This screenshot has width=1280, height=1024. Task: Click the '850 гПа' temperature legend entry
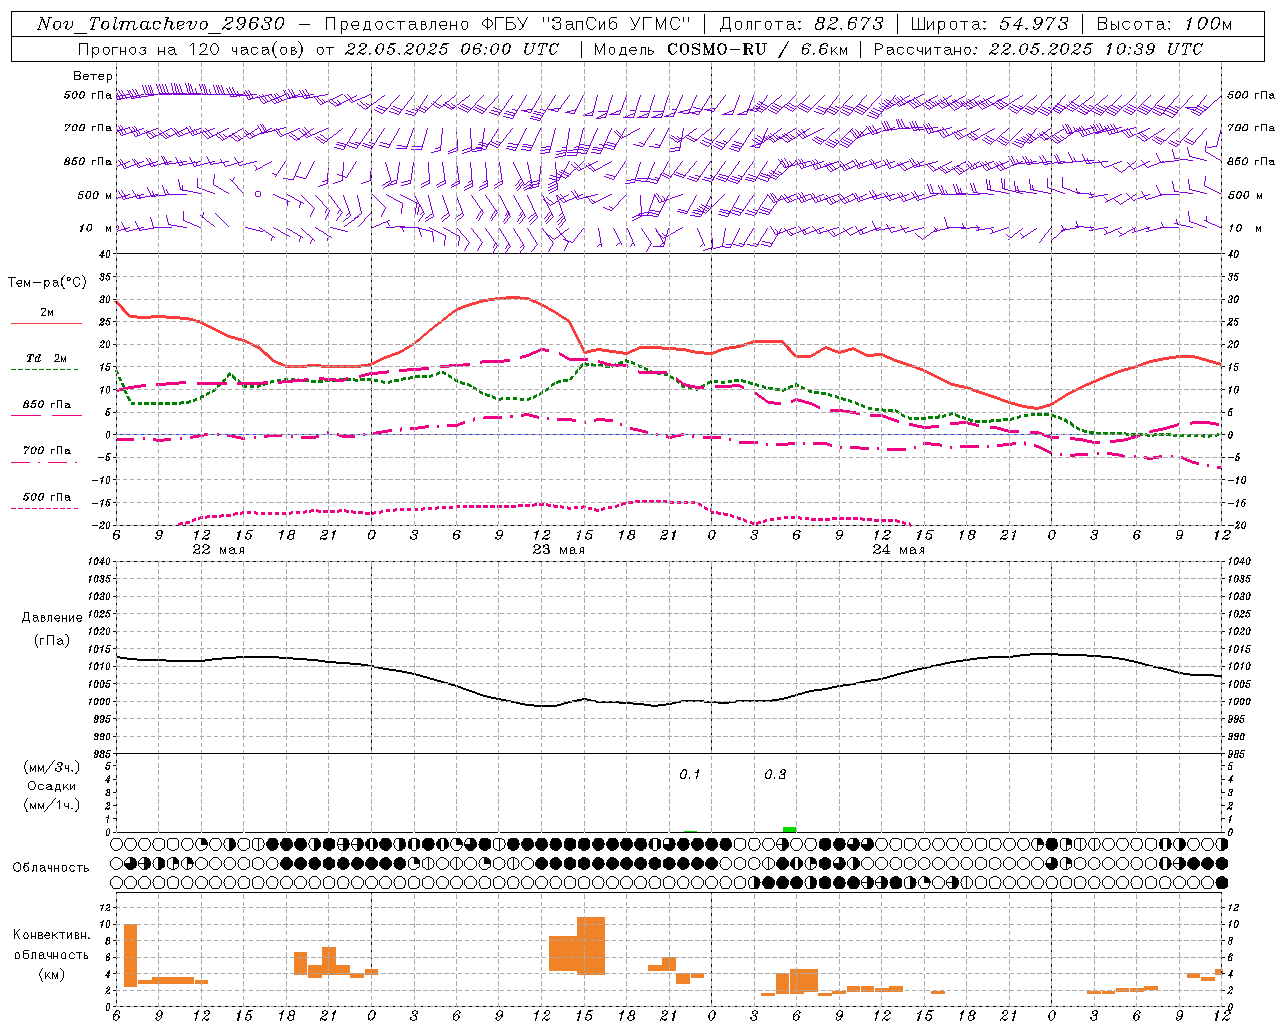point(47,405)
